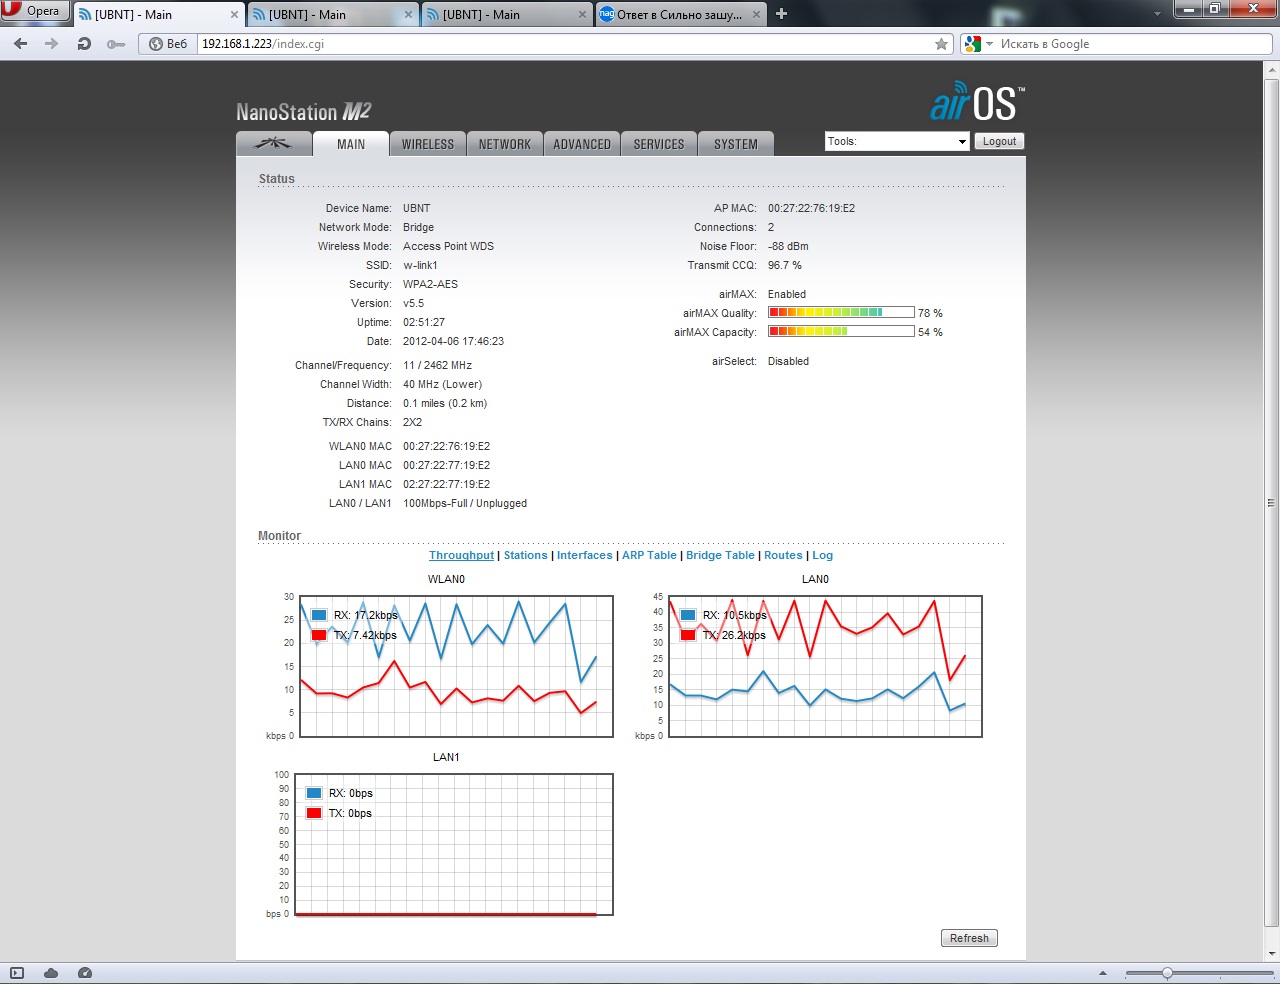Click the bookmark star in the address bar
Viewport: 1280px width, 984px height.
pyautogui.click(x=941, y=44)
